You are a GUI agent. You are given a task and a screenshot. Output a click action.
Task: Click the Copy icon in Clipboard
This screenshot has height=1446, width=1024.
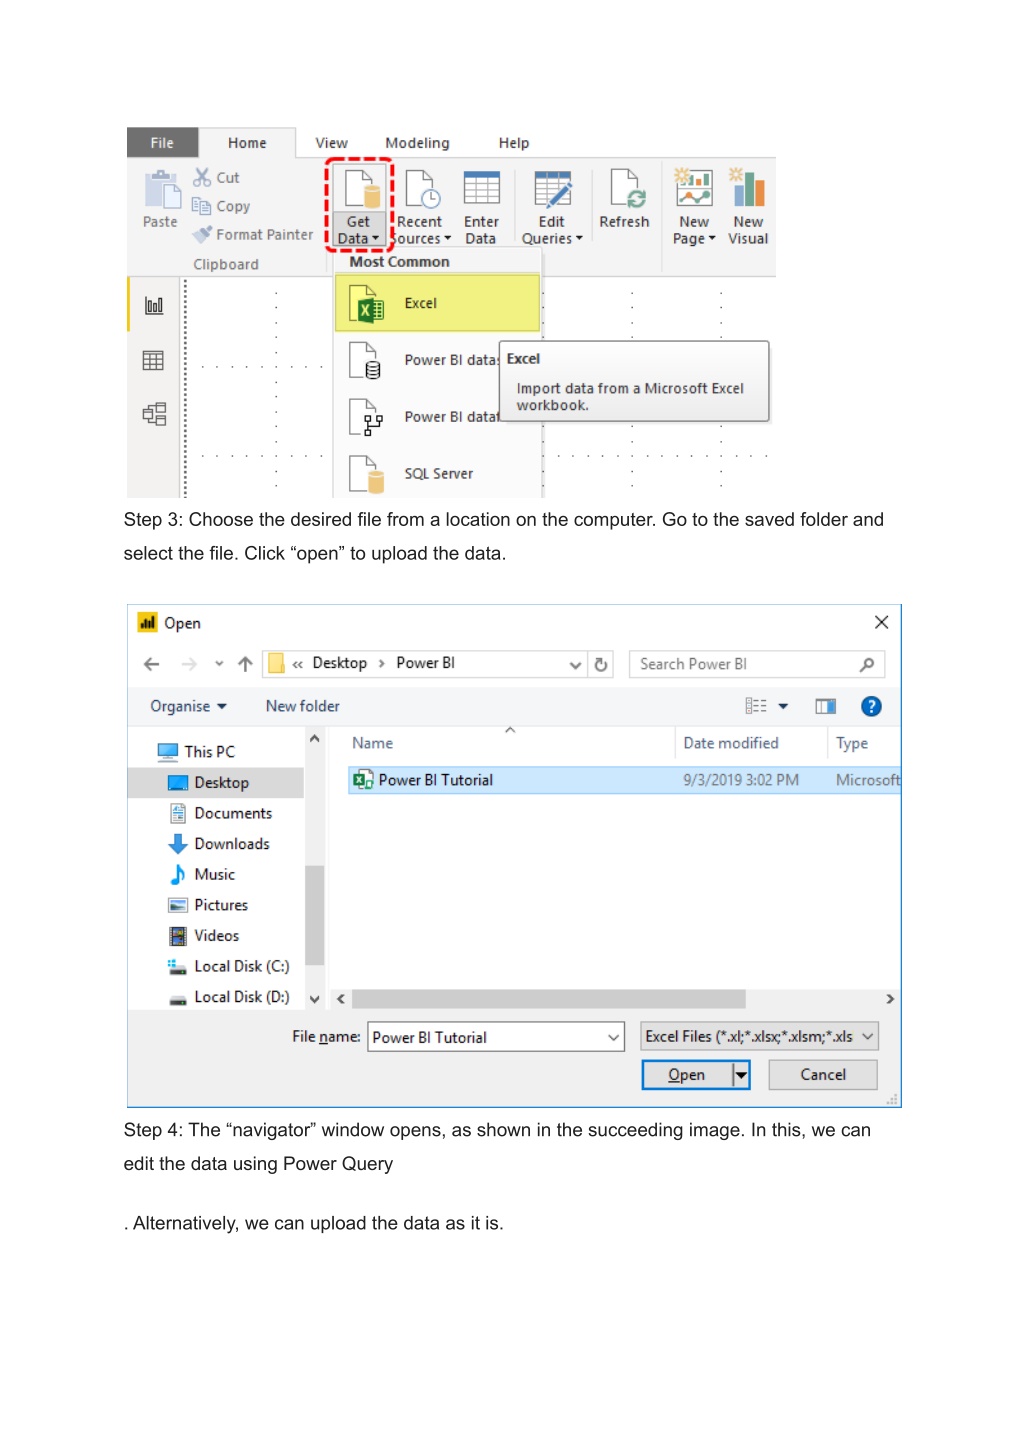tap(202, 206)
